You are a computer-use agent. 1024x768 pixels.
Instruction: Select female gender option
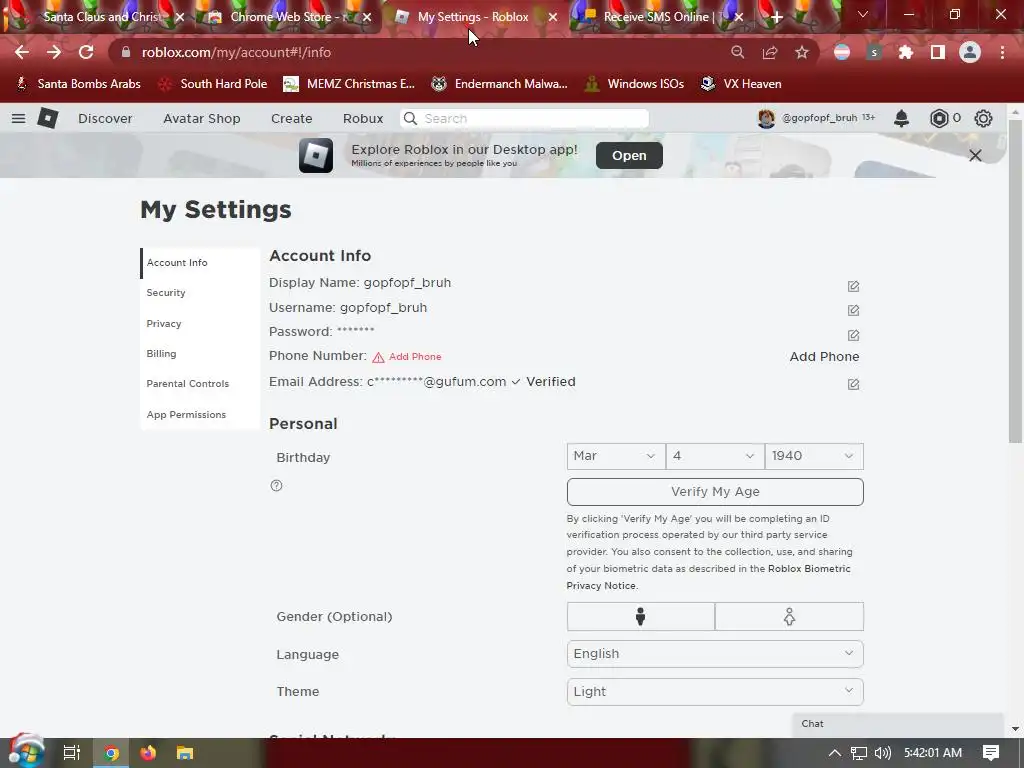pos(790,616)
